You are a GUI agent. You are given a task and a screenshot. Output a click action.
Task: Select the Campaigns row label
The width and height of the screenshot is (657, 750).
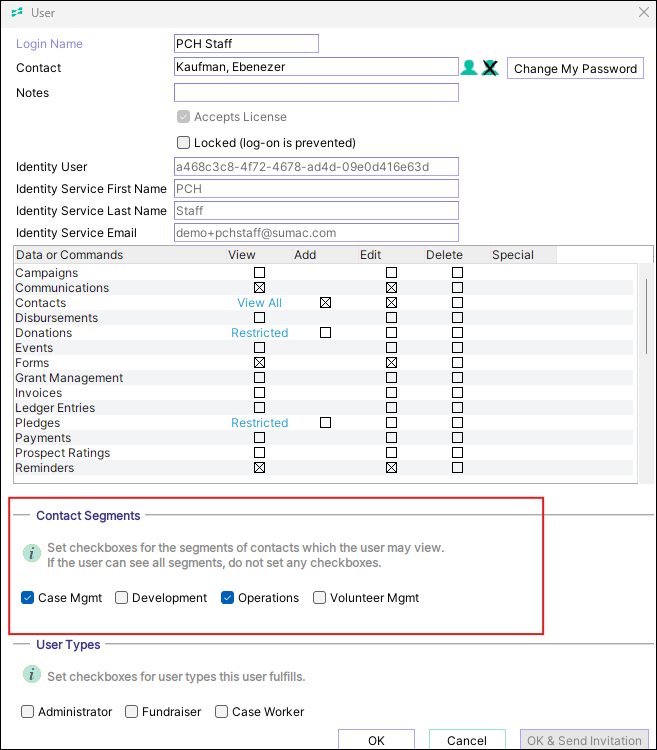[46, 273]
